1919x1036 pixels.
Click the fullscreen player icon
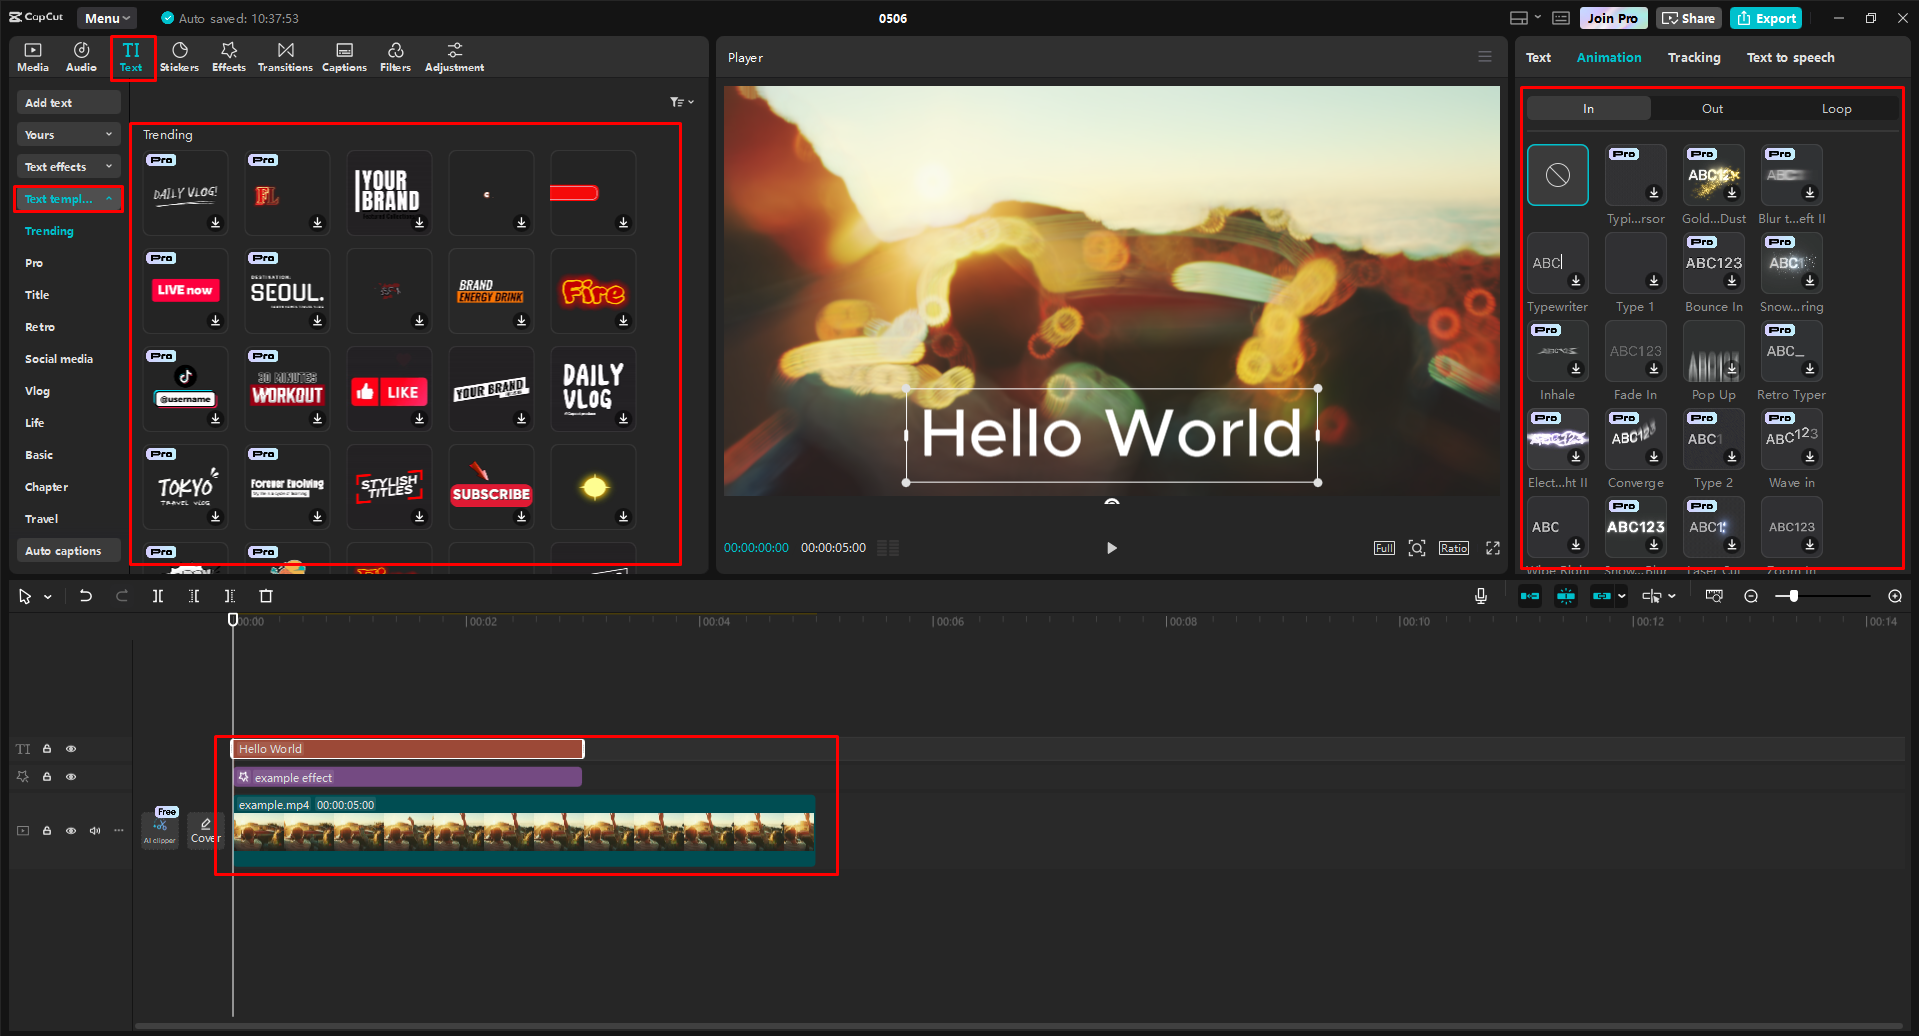click(x=1493, y=548)
